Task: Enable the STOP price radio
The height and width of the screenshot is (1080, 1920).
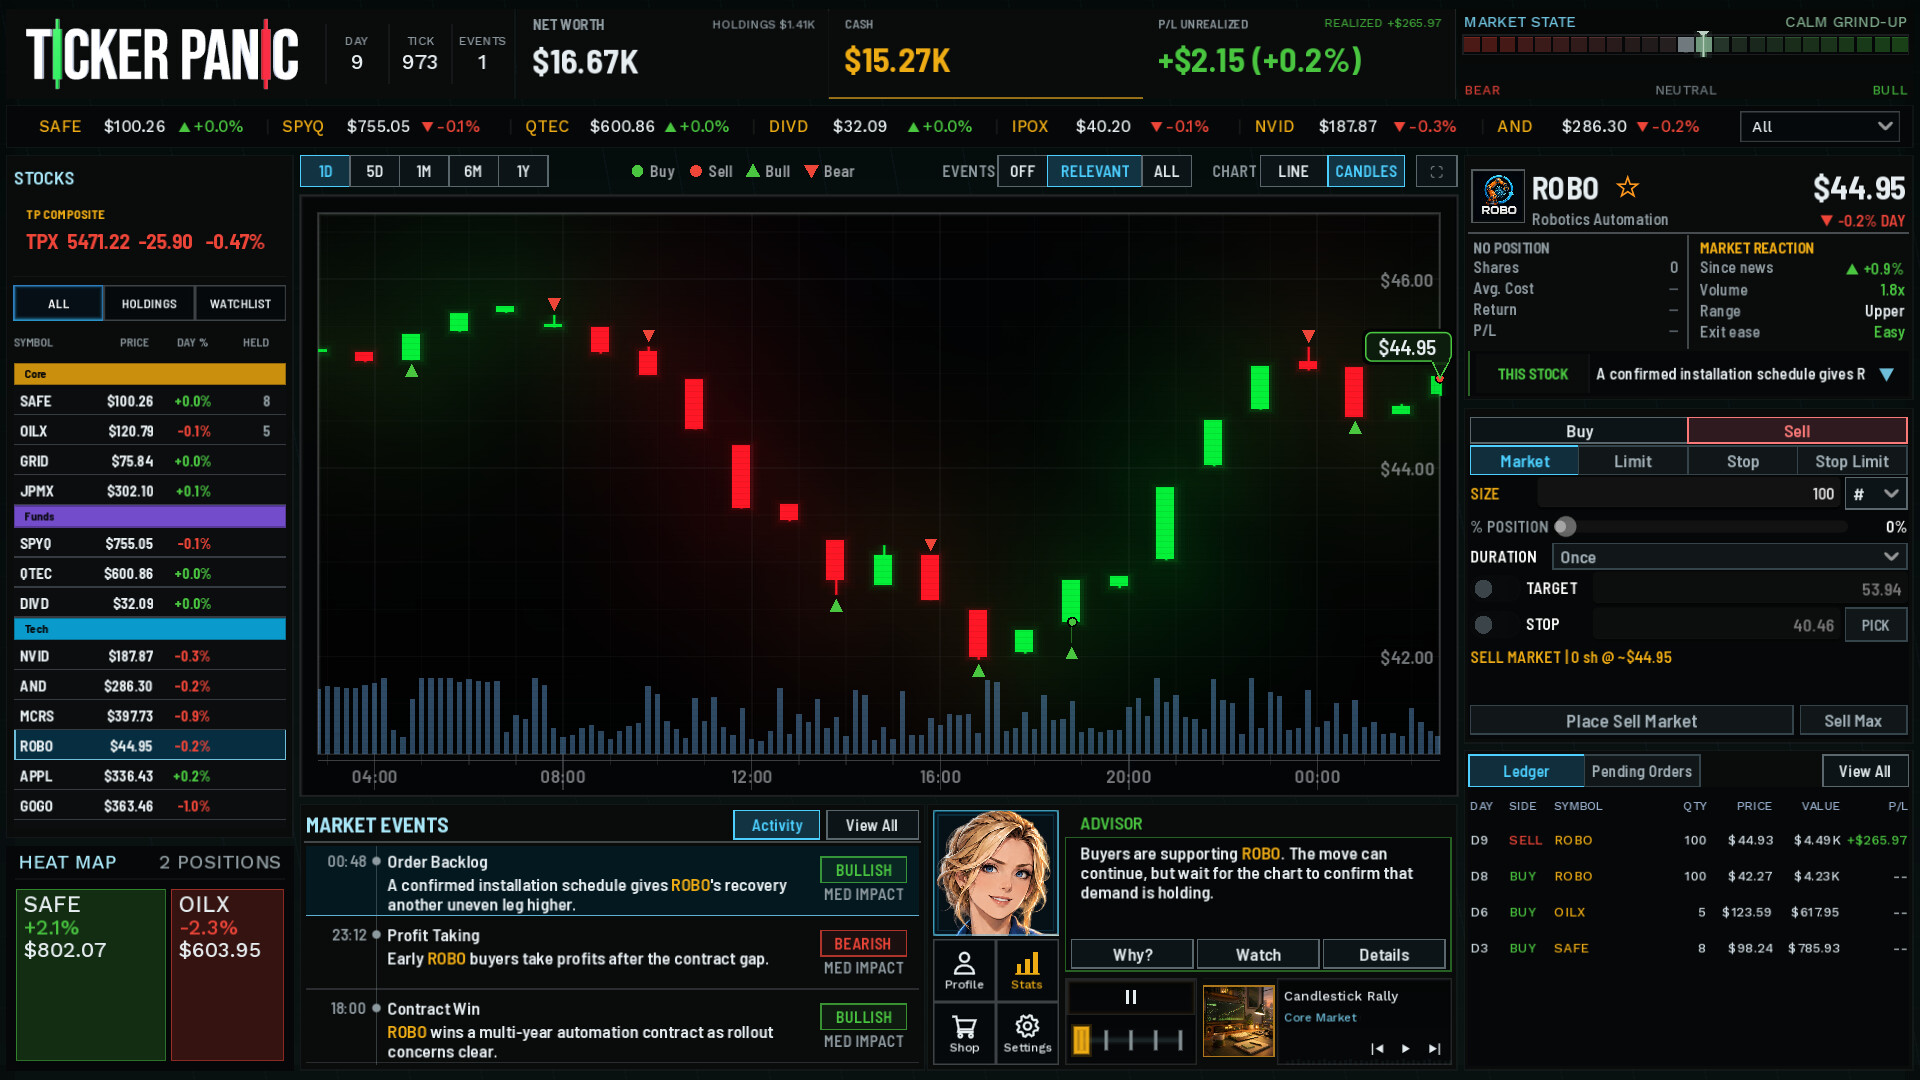Action: [1483, 624]
